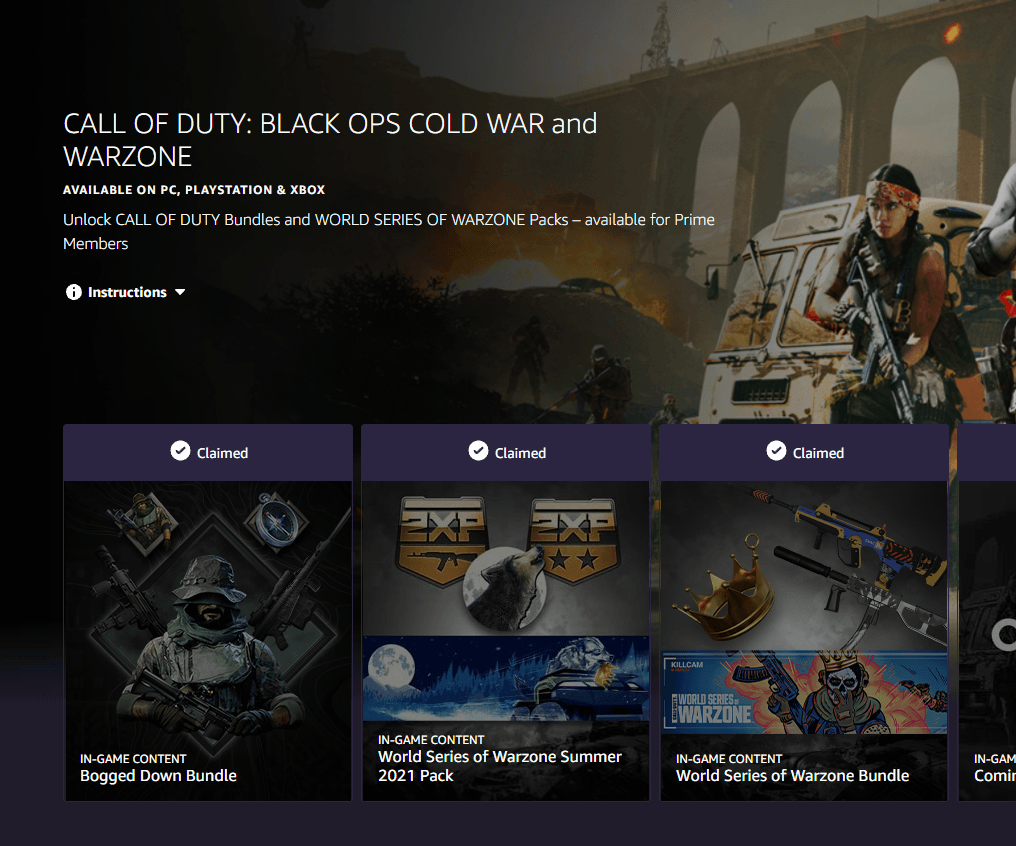Click IN-GAME CONTENT label on World Series of Warzone Bundle
1016x846 pixels.
(729, 759)
